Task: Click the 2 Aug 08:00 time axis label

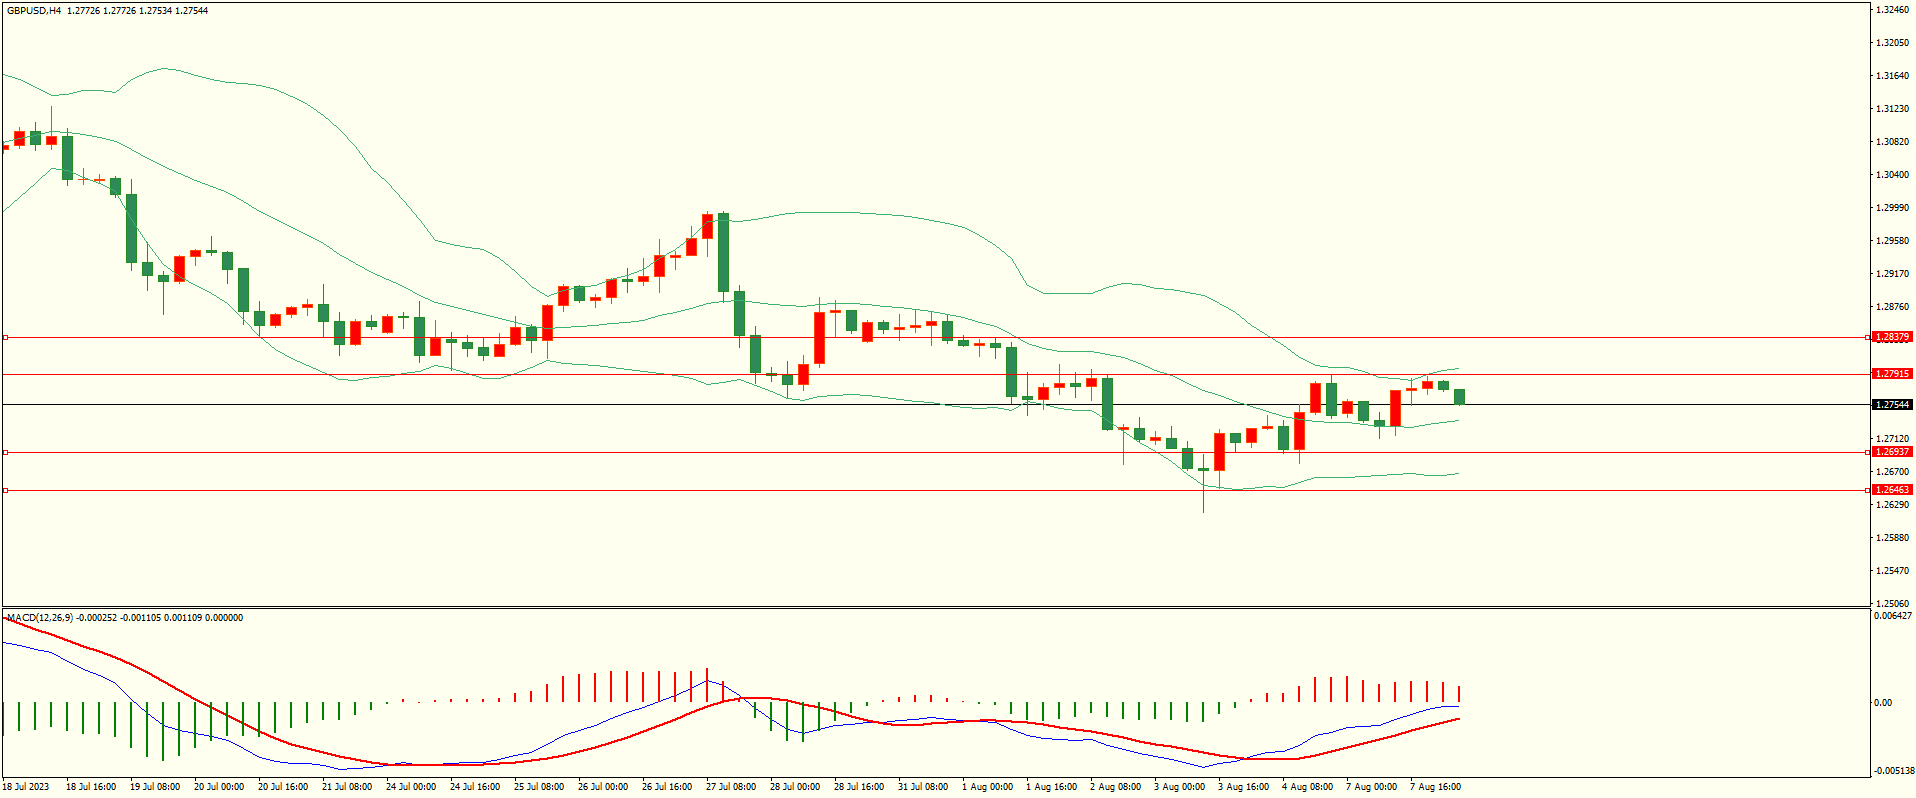Action: (x=1116, y=787)
